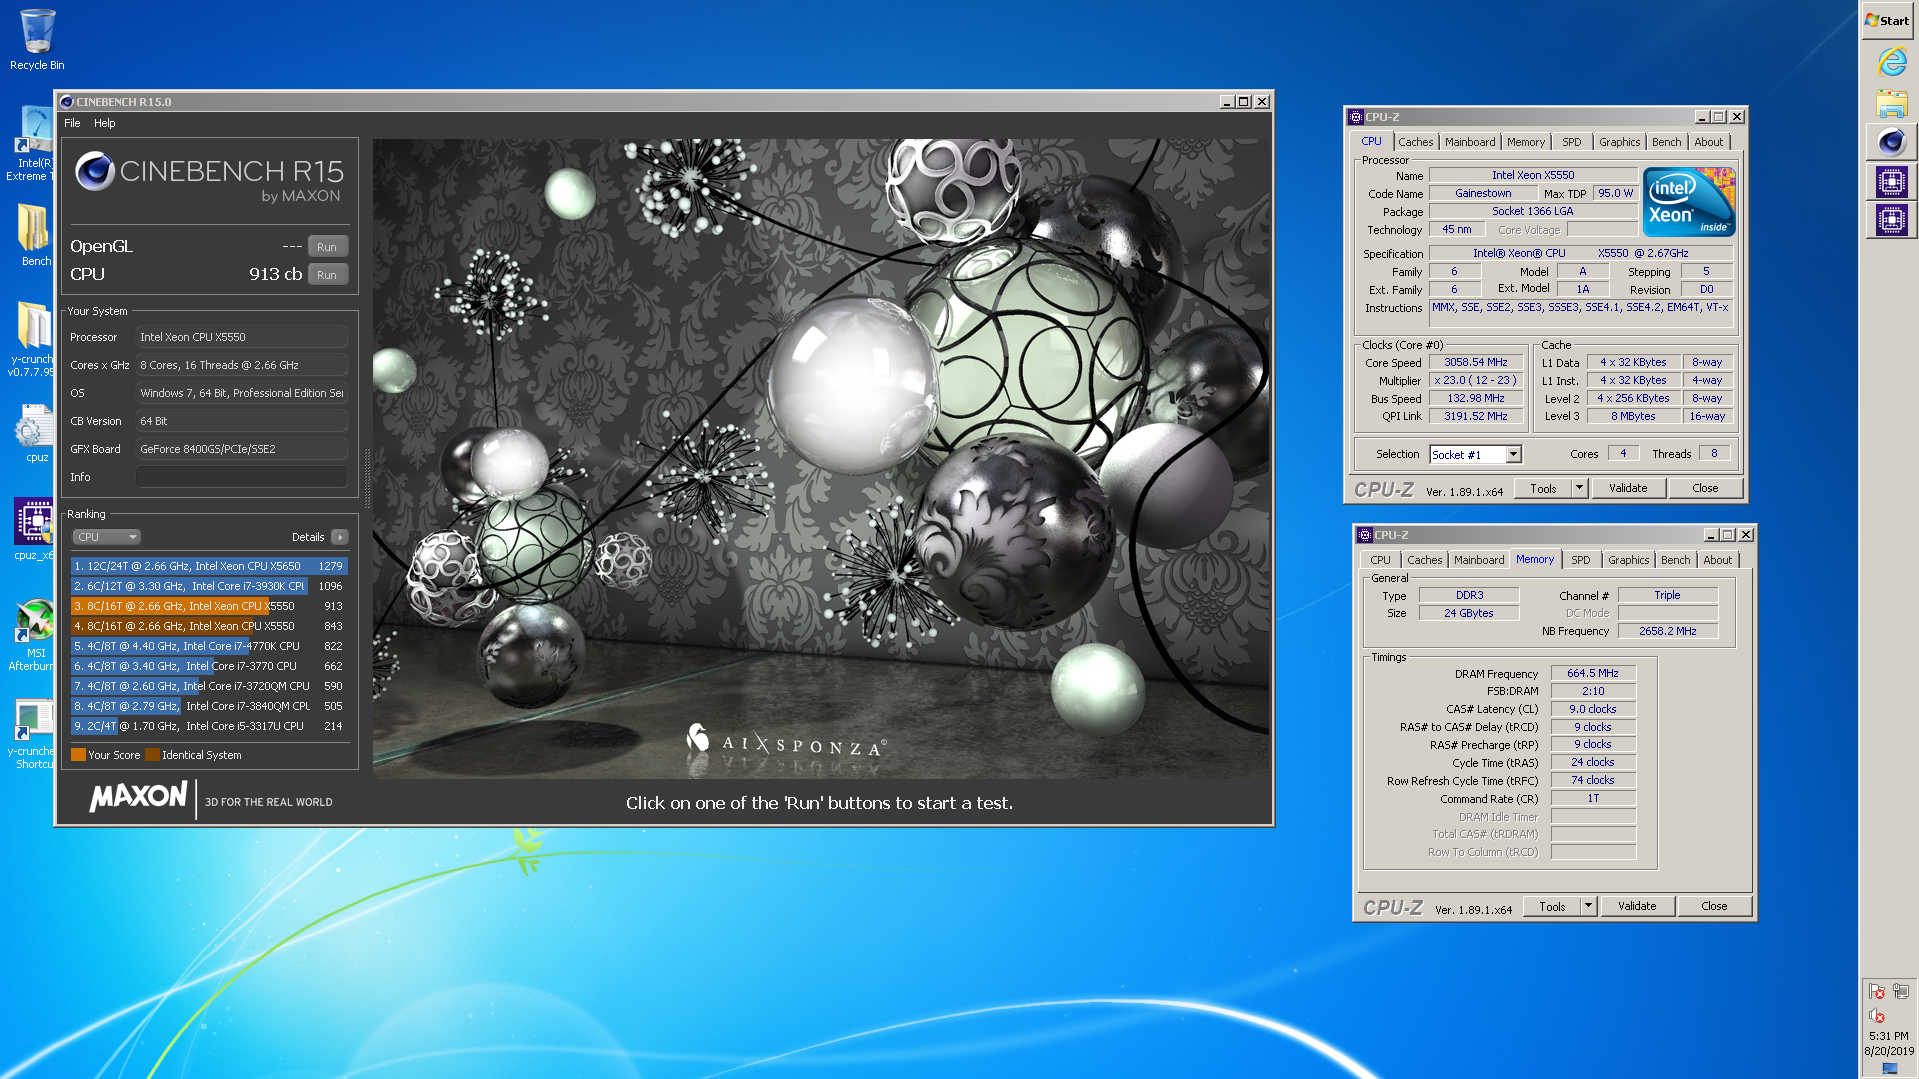This screenshot has height=1079, width=1919.
Task: Open the network tray icon
Action: pos(1900,991)
